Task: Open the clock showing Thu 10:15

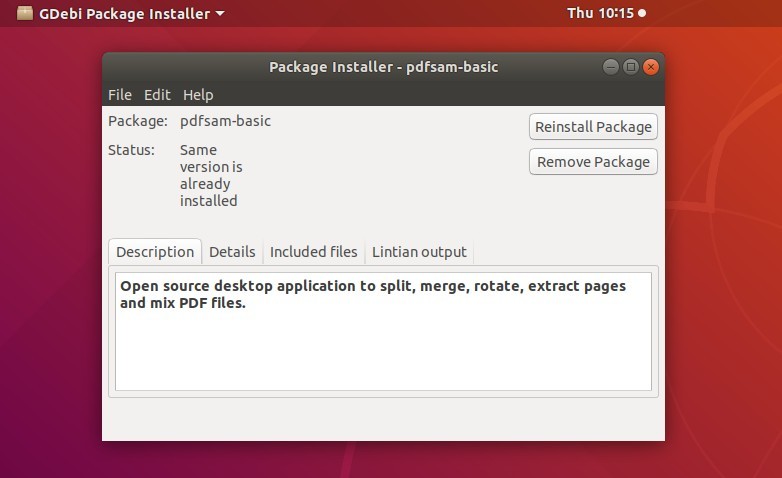Action: pyautogui.click(x=606, y=13)
